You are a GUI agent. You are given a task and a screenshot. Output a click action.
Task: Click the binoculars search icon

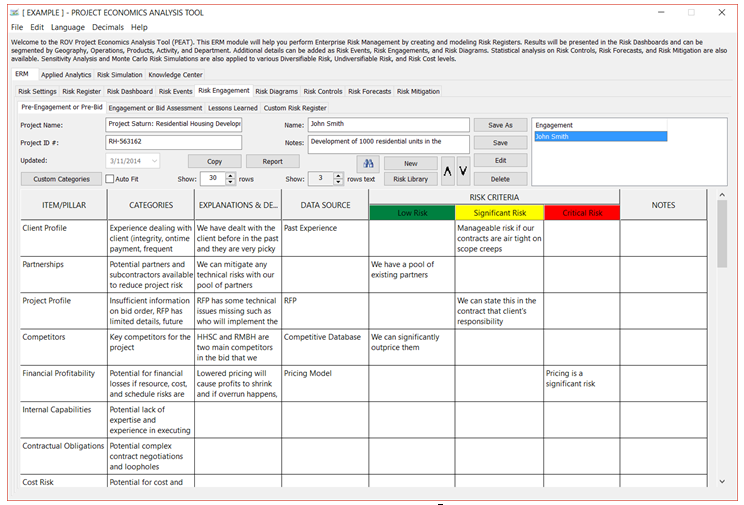pos(368,163)
